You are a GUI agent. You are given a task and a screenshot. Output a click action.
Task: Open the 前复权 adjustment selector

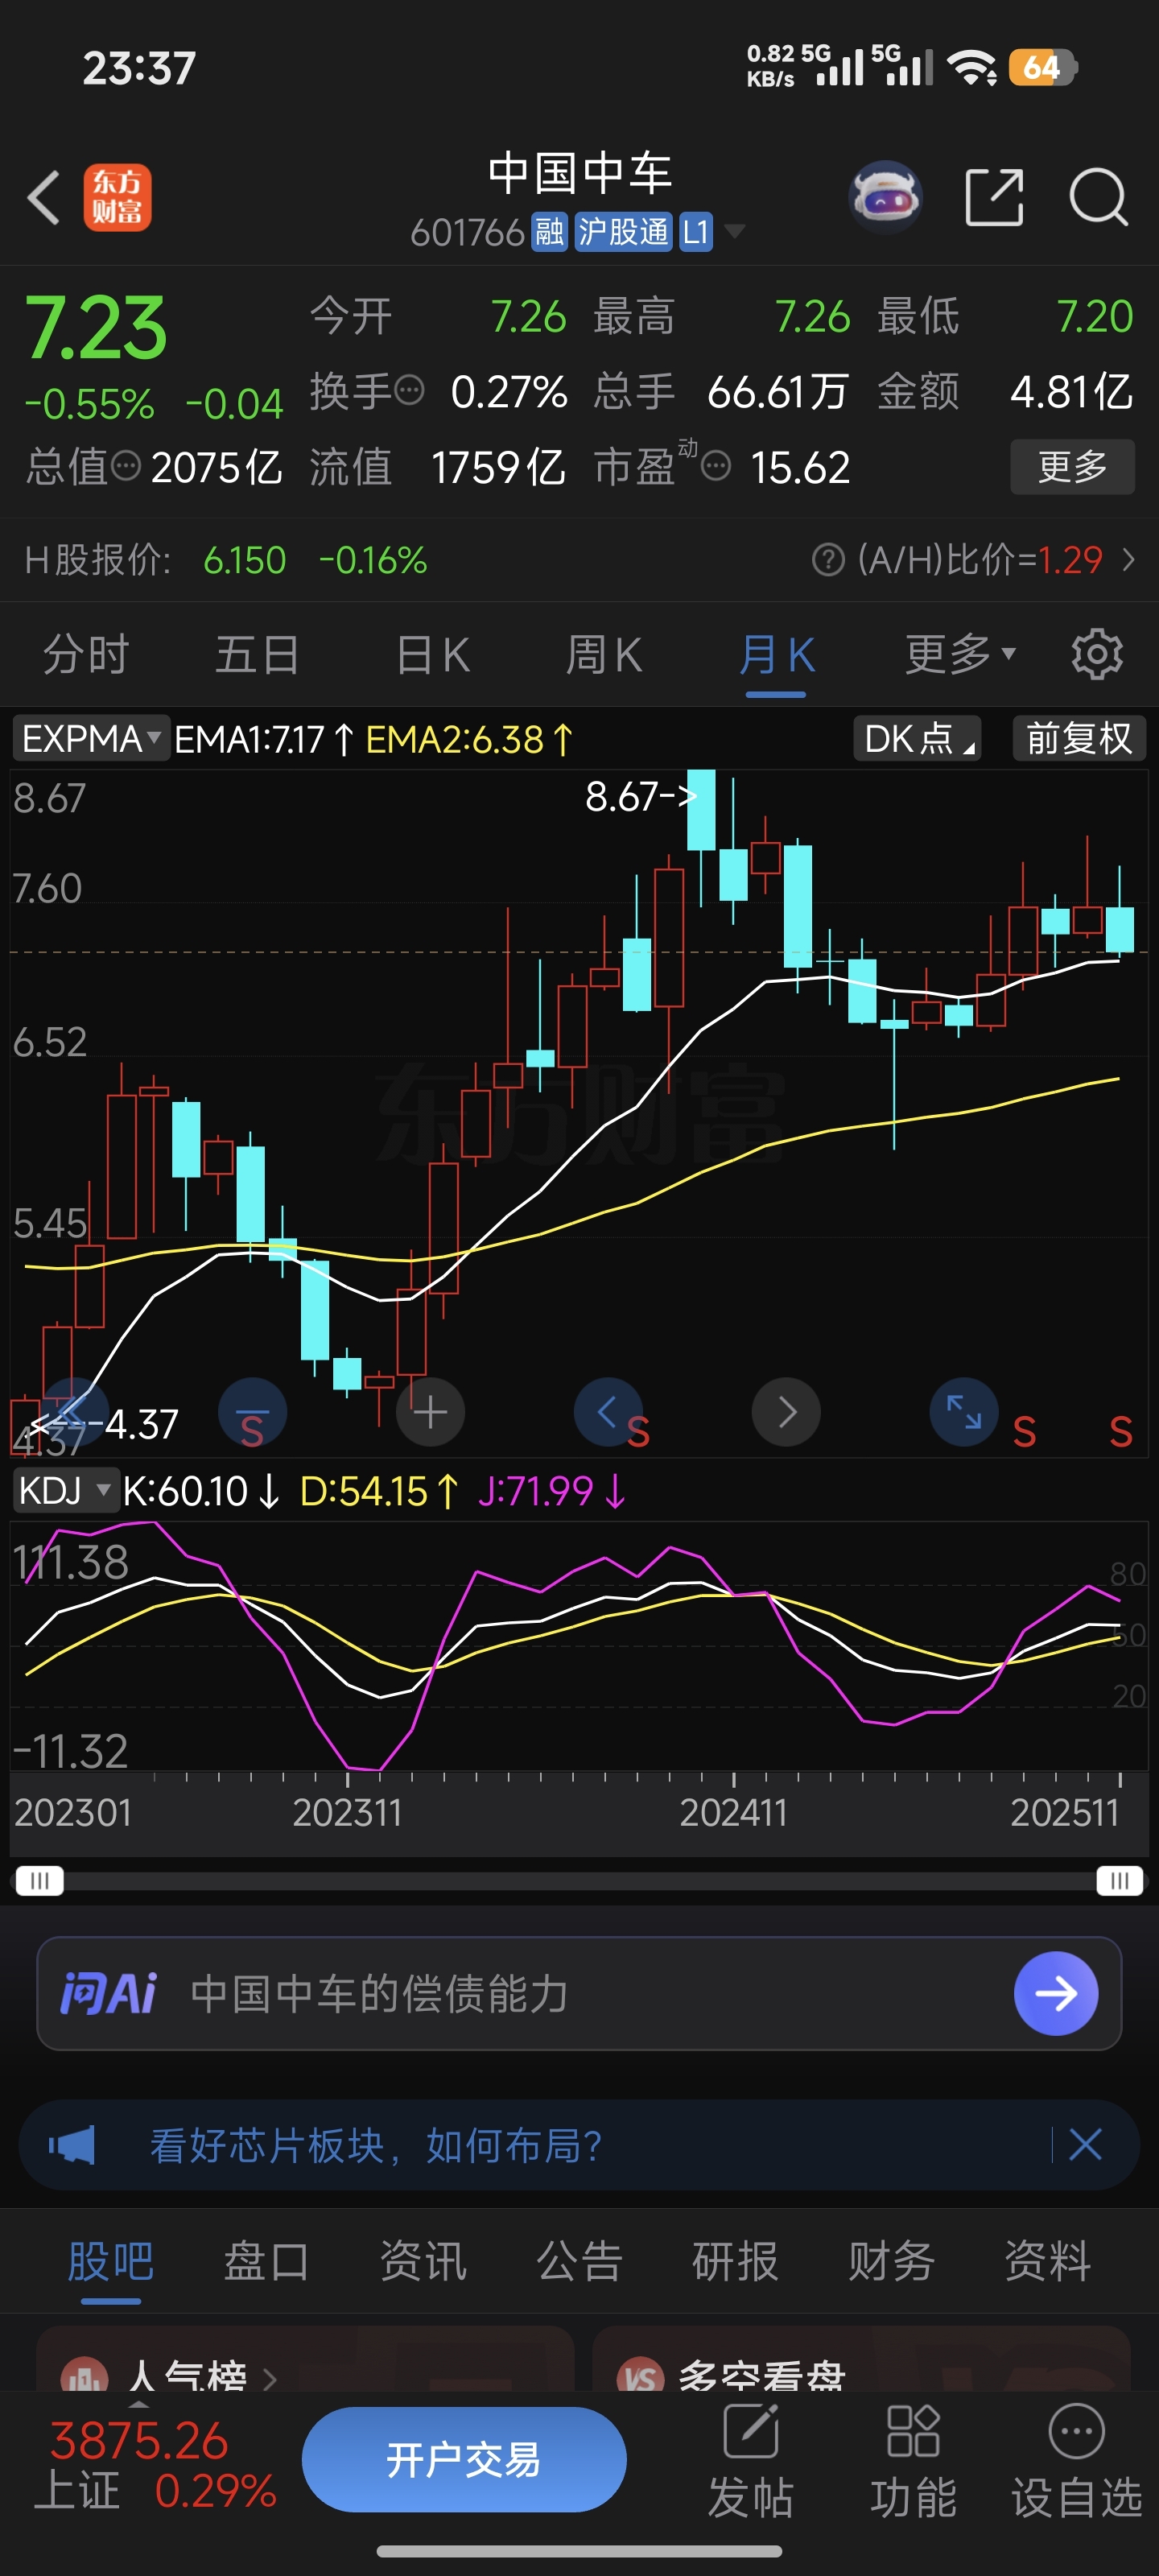tap(1079, 739)
